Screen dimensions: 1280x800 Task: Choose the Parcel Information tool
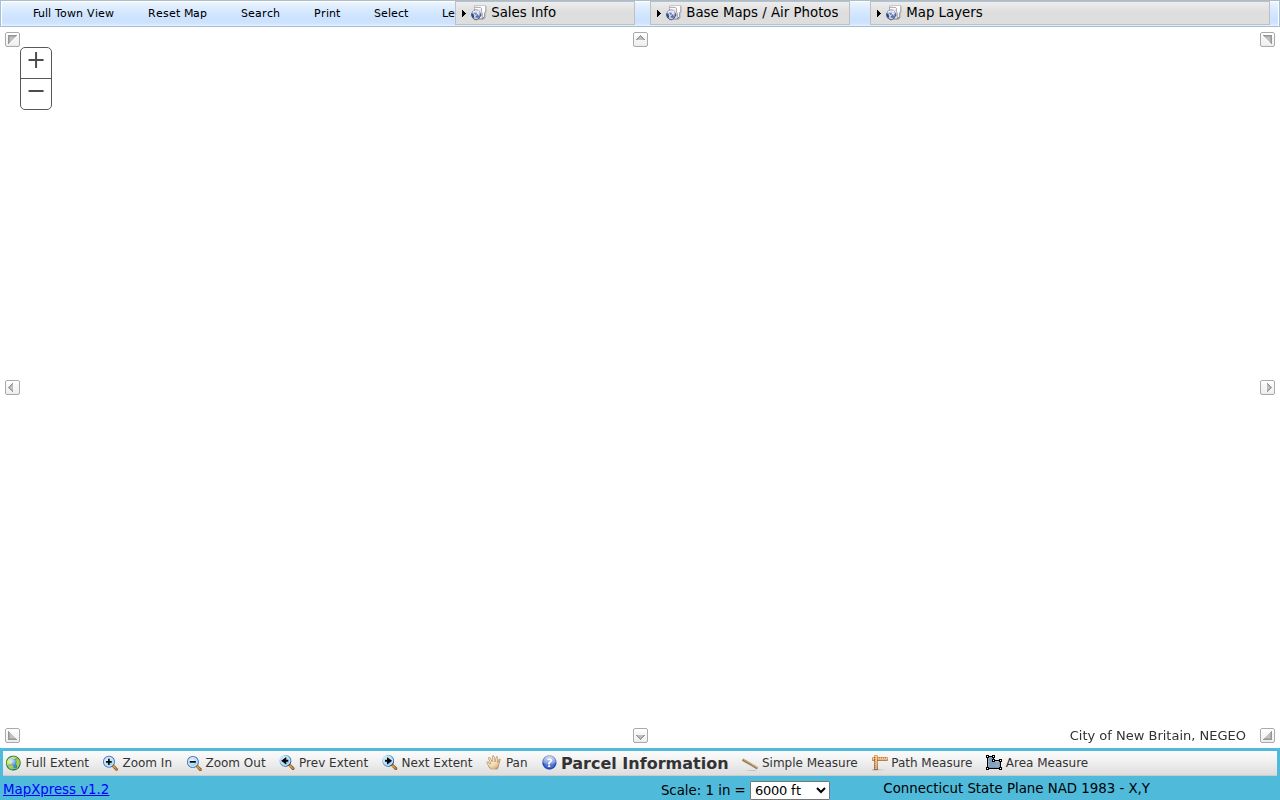[635, 763]
